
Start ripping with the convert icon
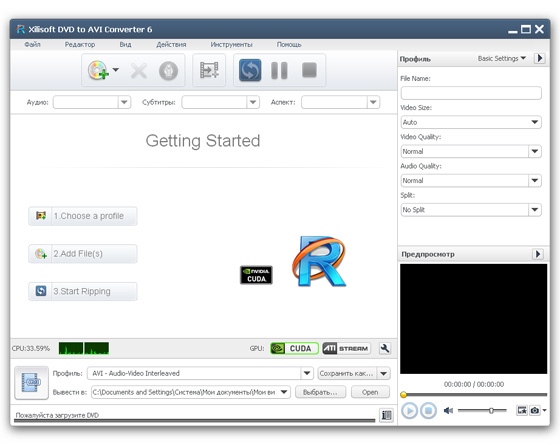click(x=250, y=70)
